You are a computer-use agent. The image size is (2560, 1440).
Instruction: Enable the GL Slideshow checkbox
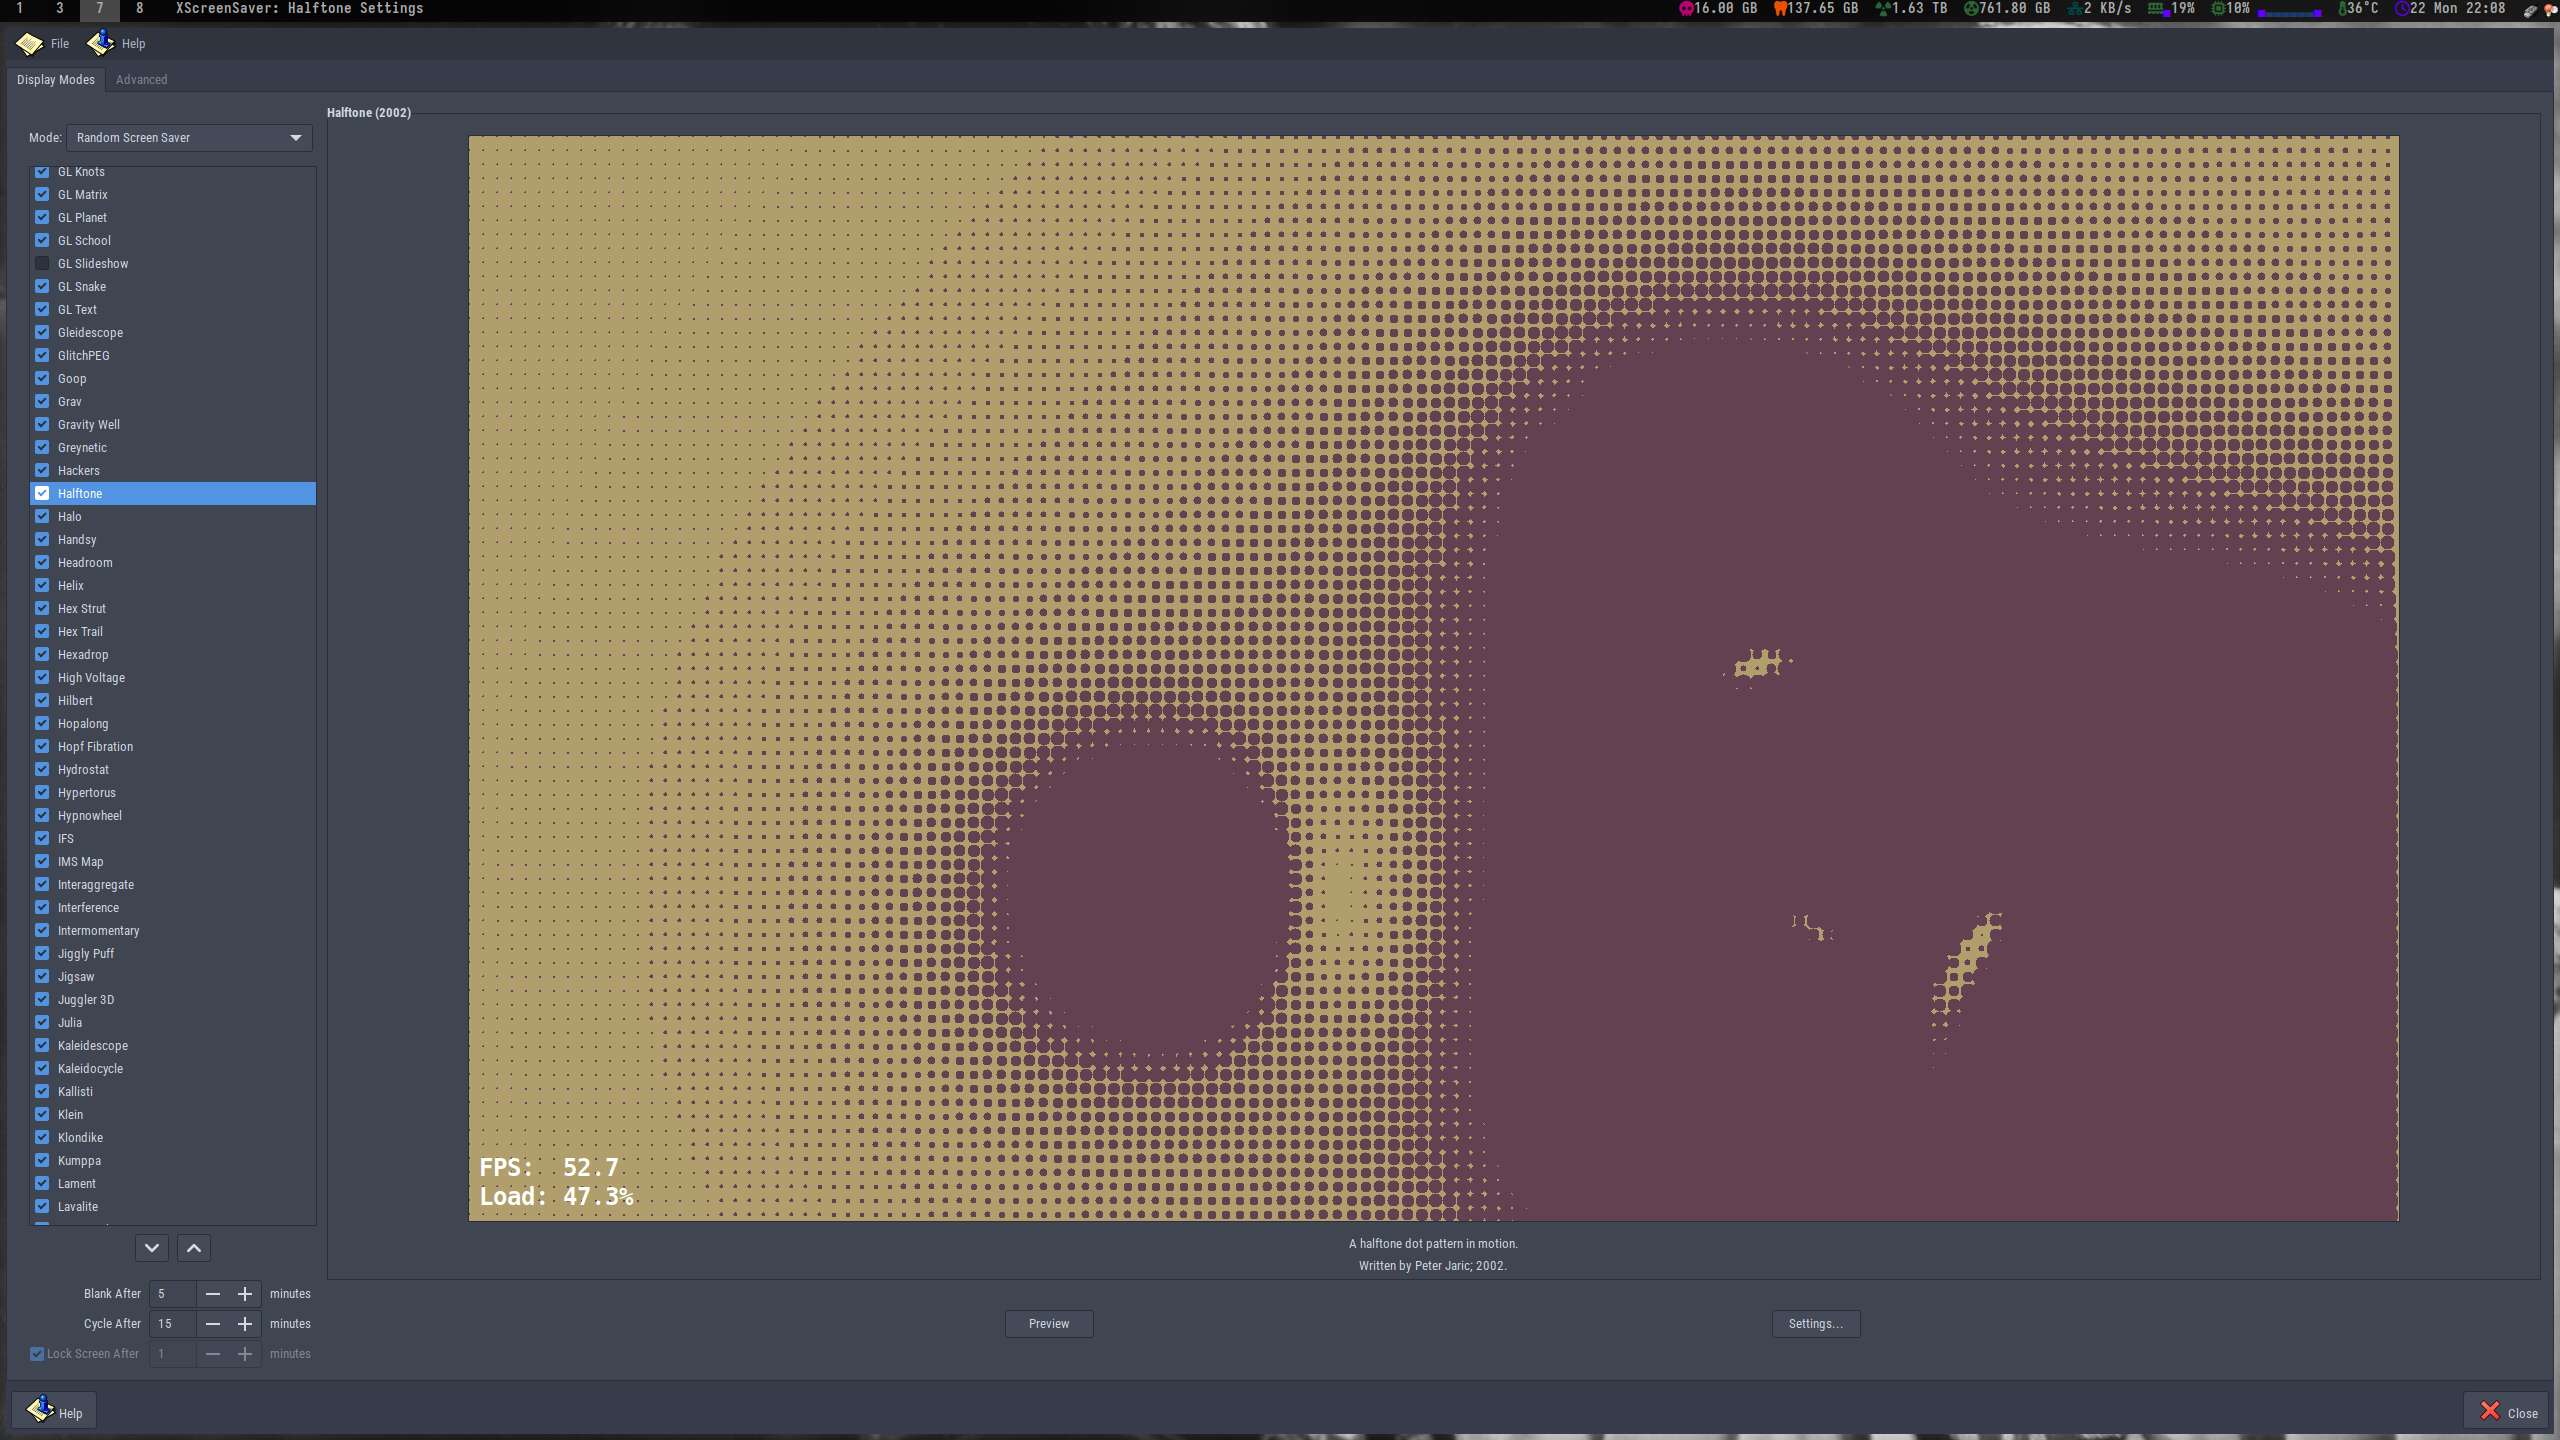tap(42, 264)
